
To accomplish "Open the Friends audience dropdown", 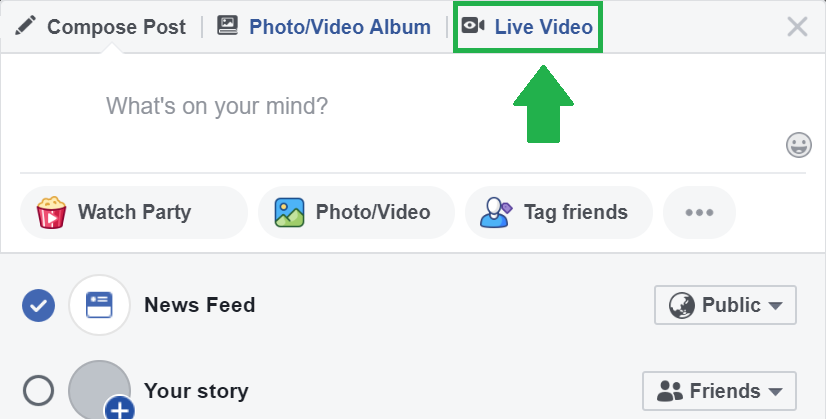I will click(x=719, y=391).
